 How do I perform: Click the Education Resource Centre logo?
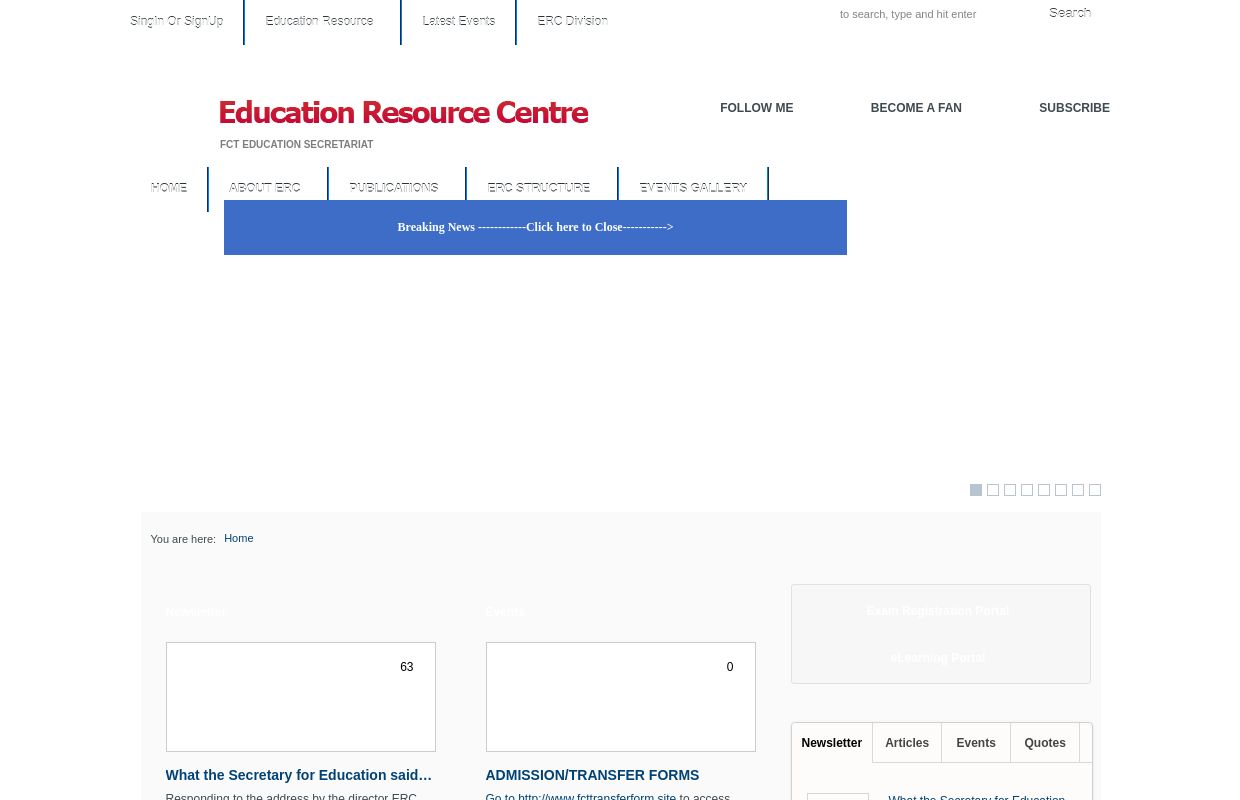(x=403, y=112)
